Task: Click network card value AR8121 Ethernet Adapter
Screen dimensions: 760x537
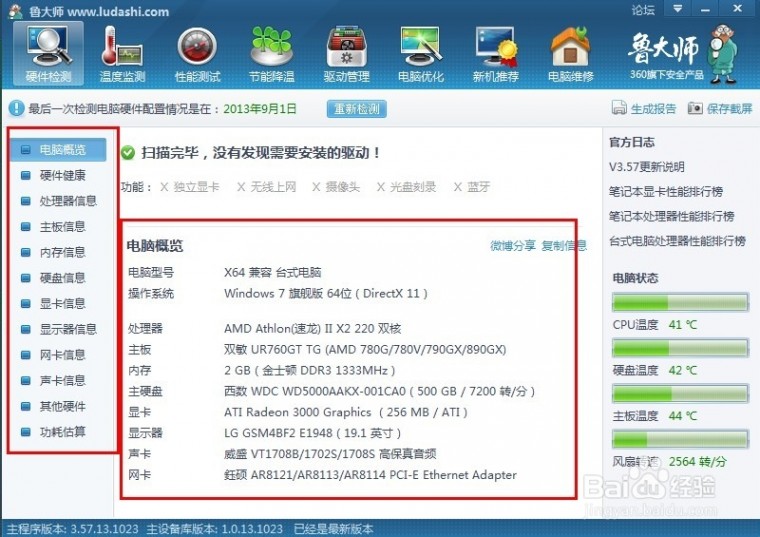Action: click(x=370, y=474)
